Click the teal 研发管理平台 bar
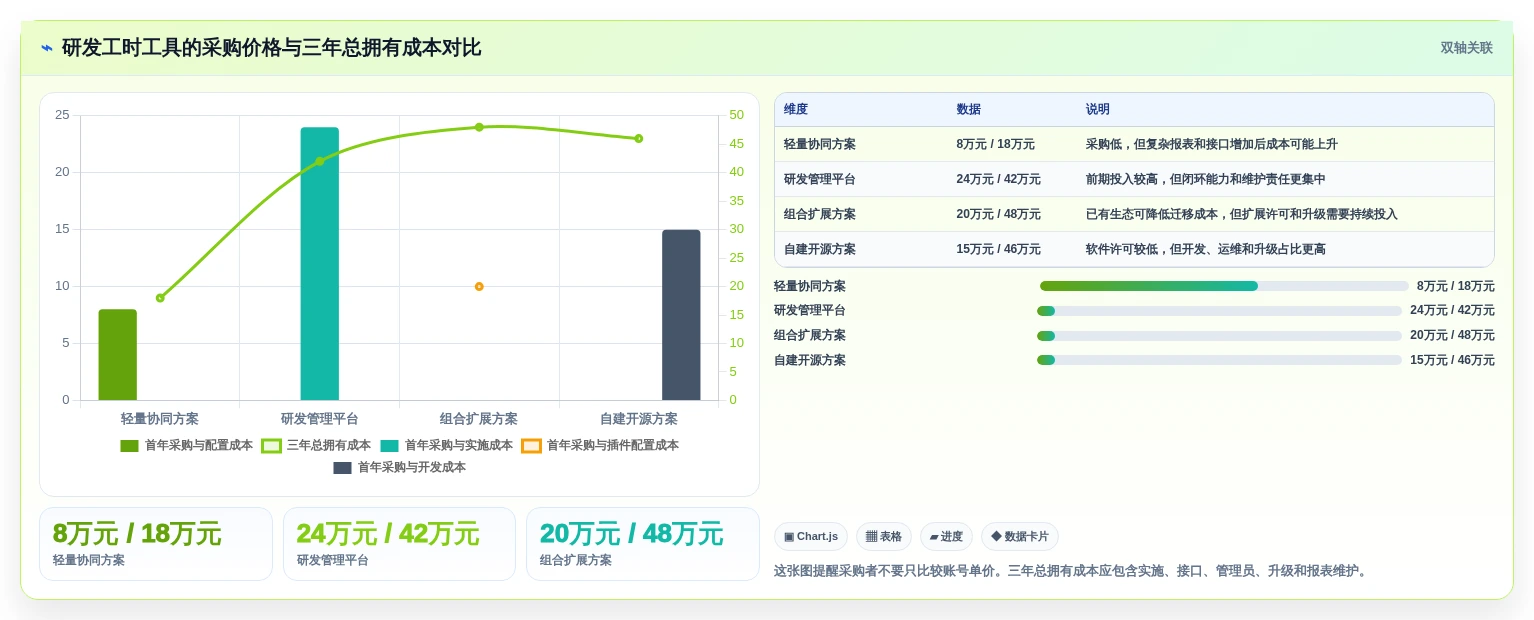The height and width of the screenshot is (620, 1534). click(x=320, y=264)
